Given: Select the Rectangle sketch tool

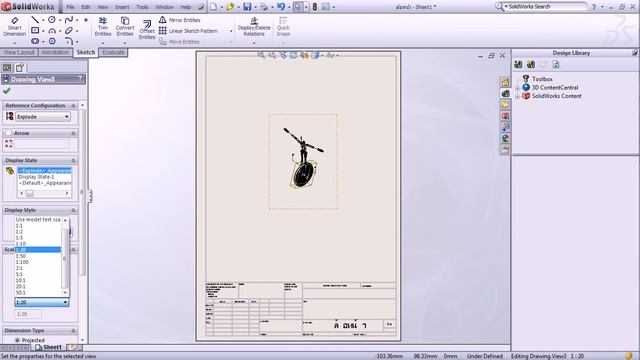Looking at the screenshot, I should click(x=35, y=31).
